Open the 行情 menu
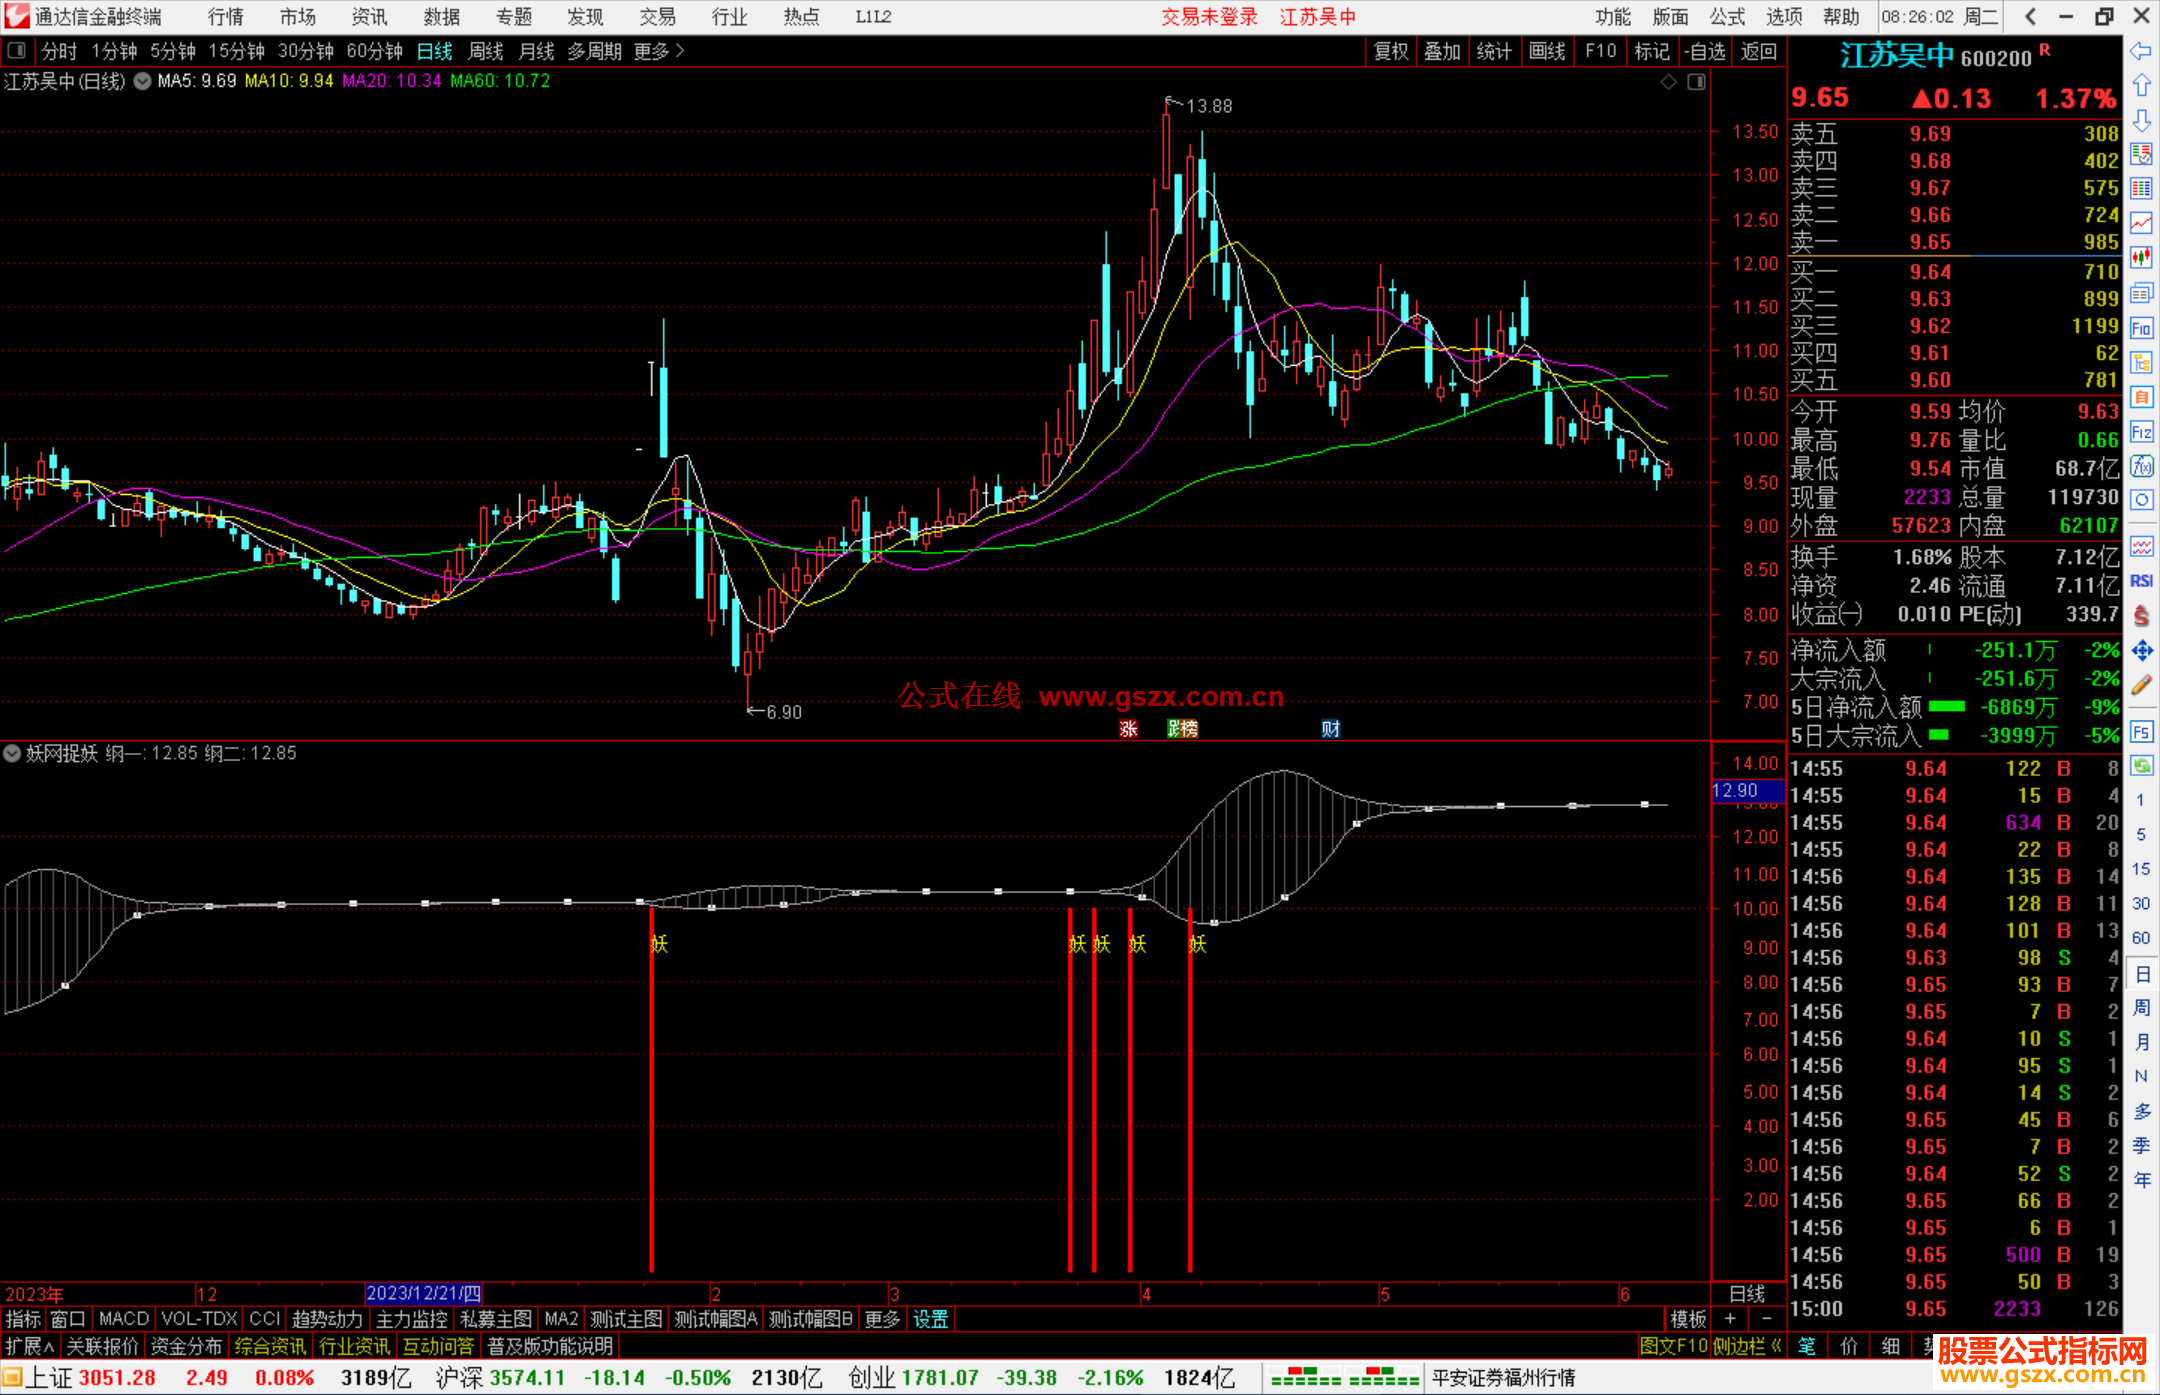2160x1395 pixels. [x=225, y=17]
